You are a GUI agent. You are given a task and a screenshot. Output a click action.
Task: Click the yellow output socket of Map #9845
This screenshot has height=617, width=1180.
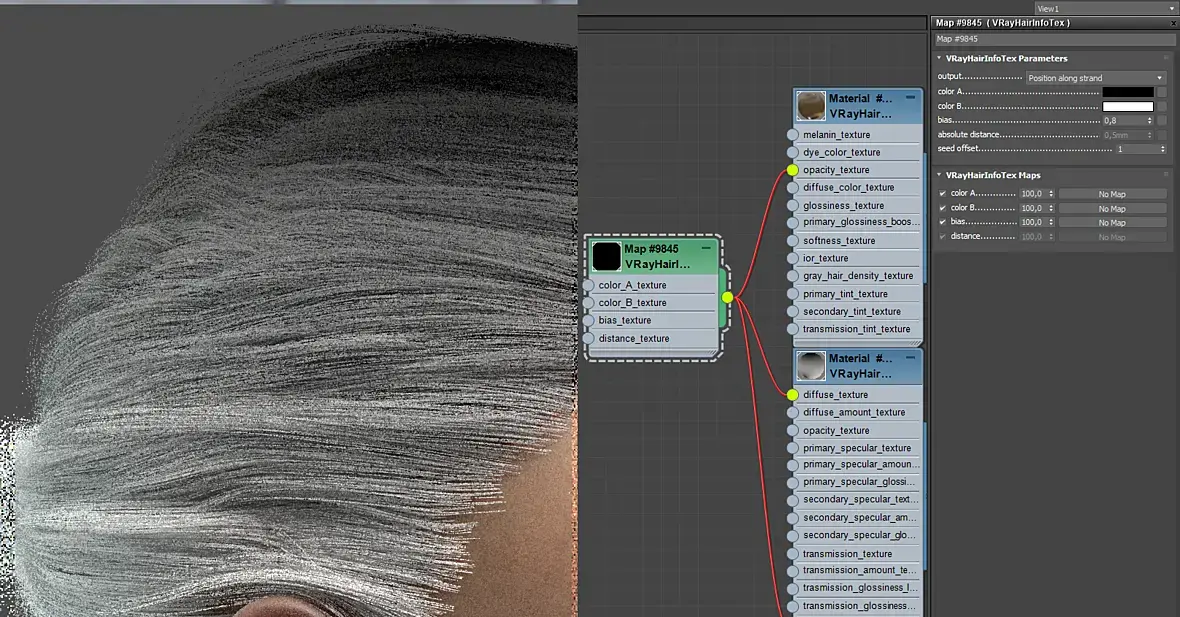click(x=727, y=297)
